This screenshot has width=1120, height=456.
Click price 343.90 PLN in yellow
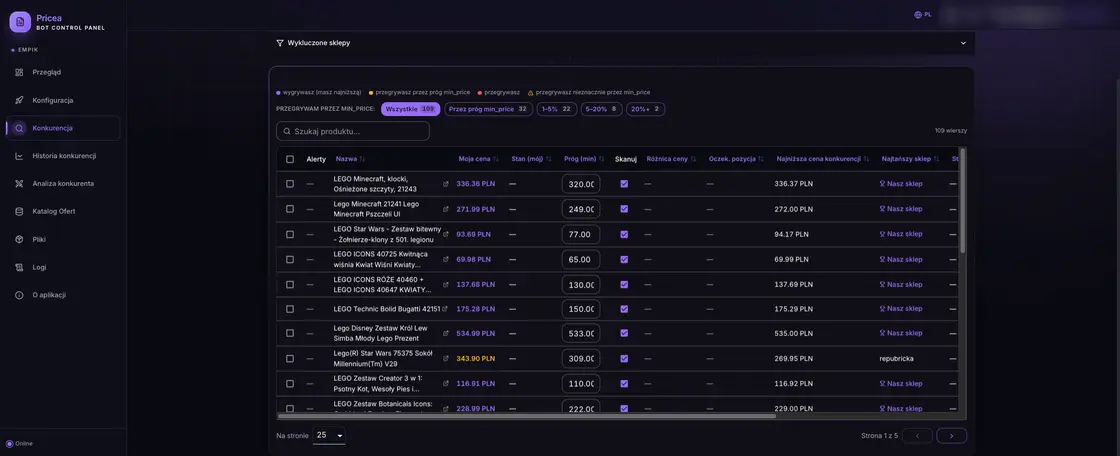click(x=476, y=359)
